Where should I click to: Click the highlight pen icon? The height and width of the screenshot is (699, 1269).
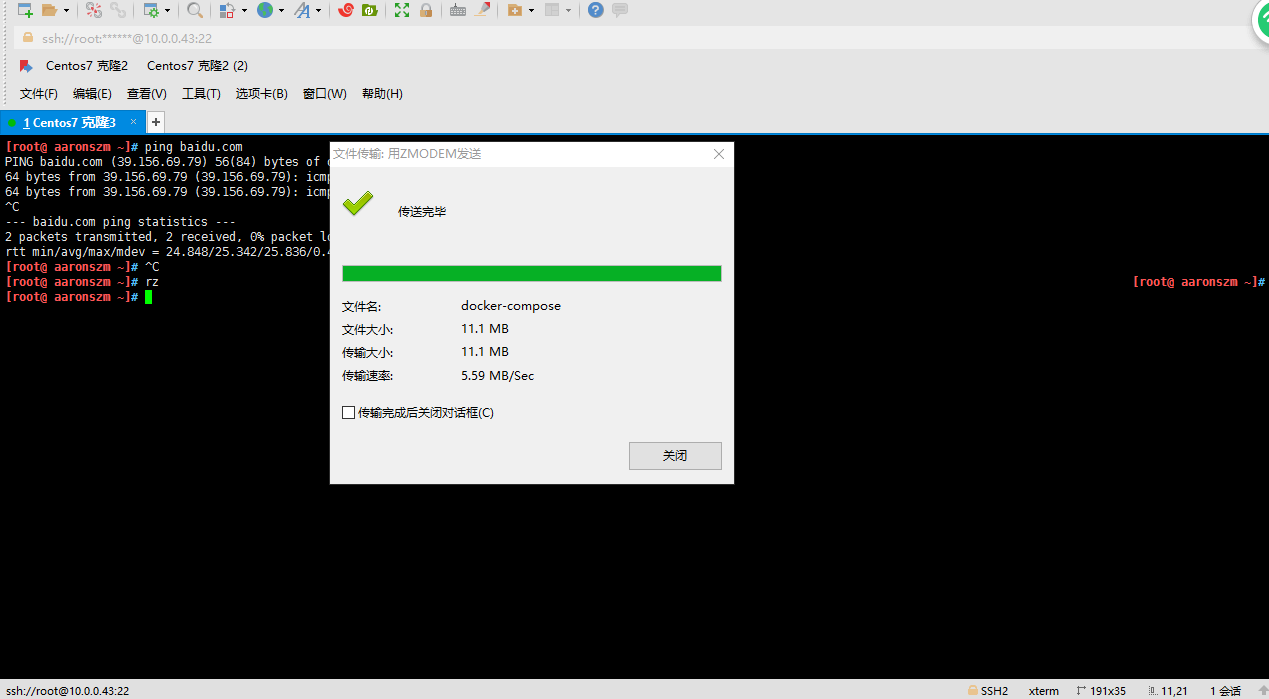pyautogui.click(x=482, y=10)
